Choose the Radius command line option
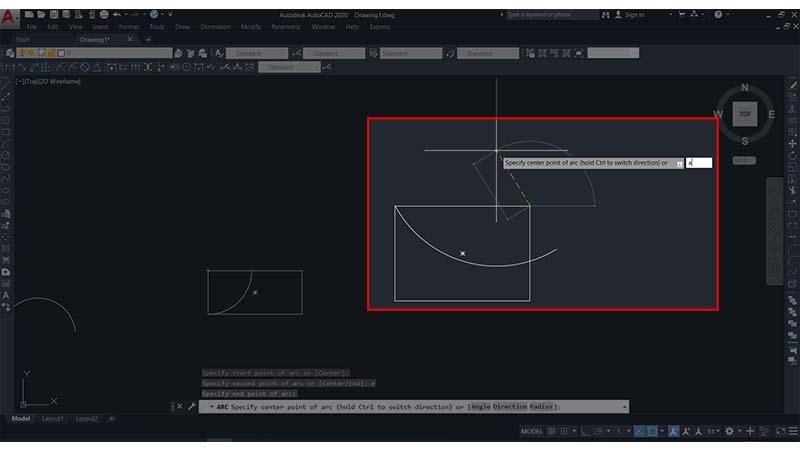This screenshot has width=800, height=450. tap(541, 407)
